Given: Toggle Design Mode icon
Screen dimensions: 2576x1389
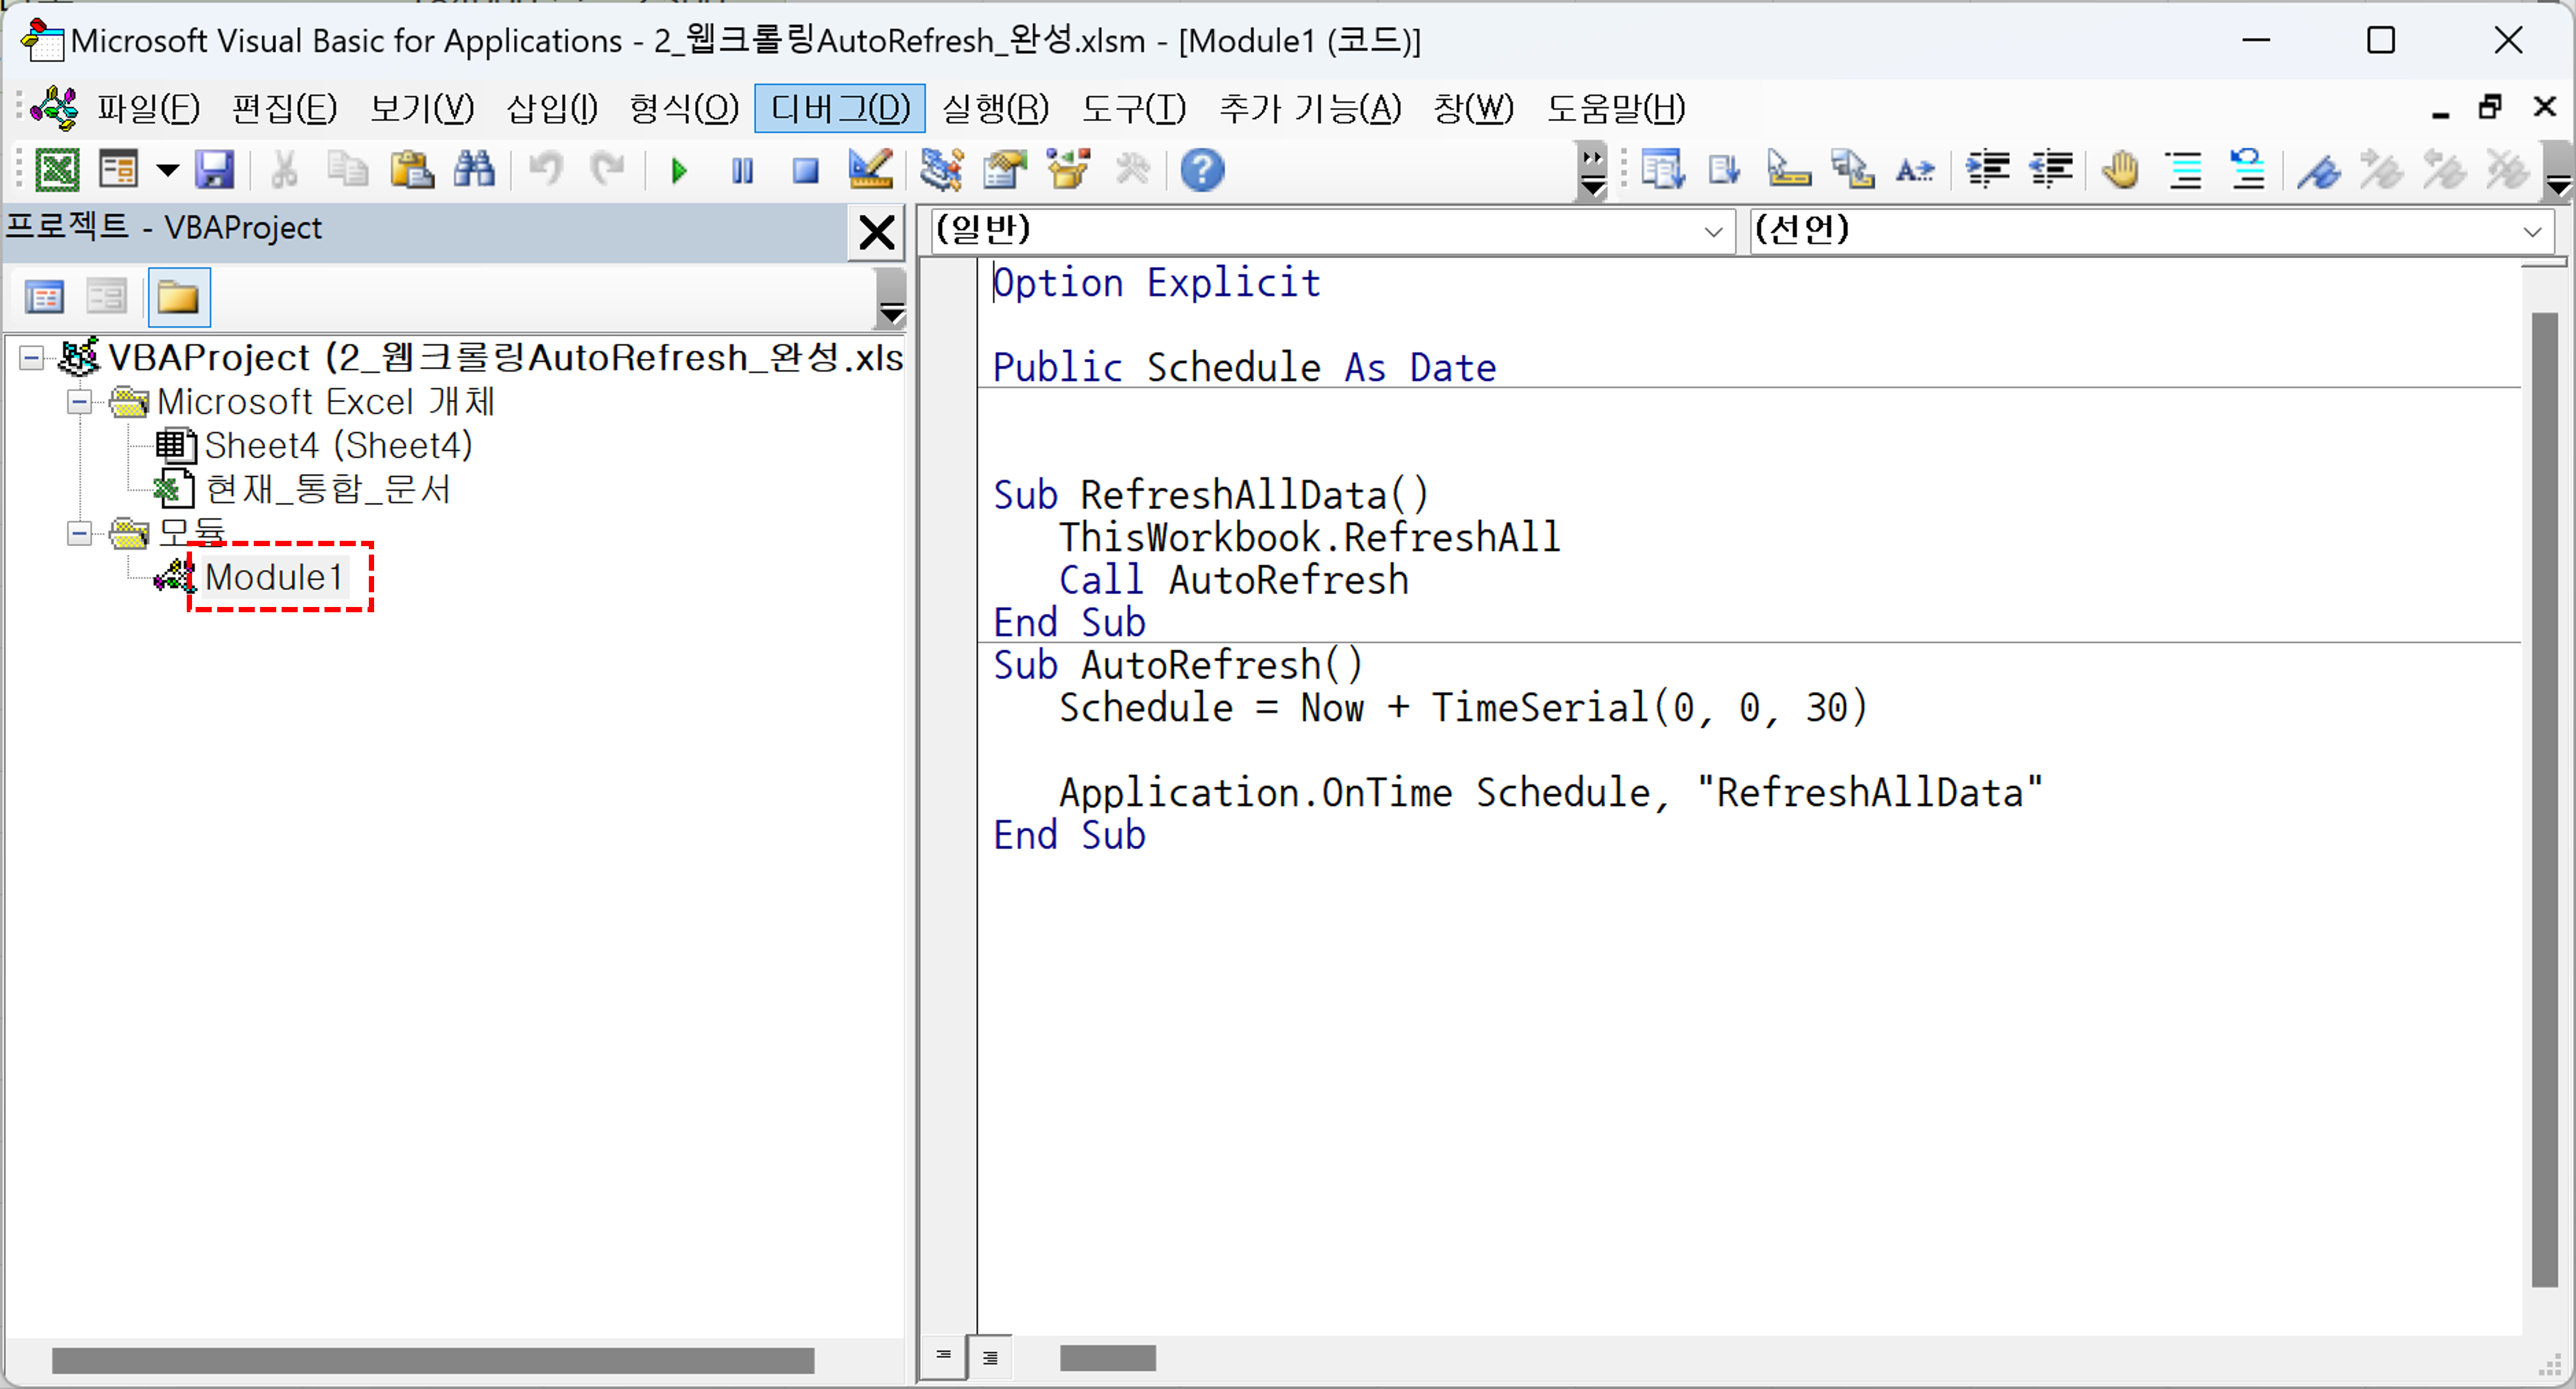Looking at the screenshot, I should coord(870,170).
